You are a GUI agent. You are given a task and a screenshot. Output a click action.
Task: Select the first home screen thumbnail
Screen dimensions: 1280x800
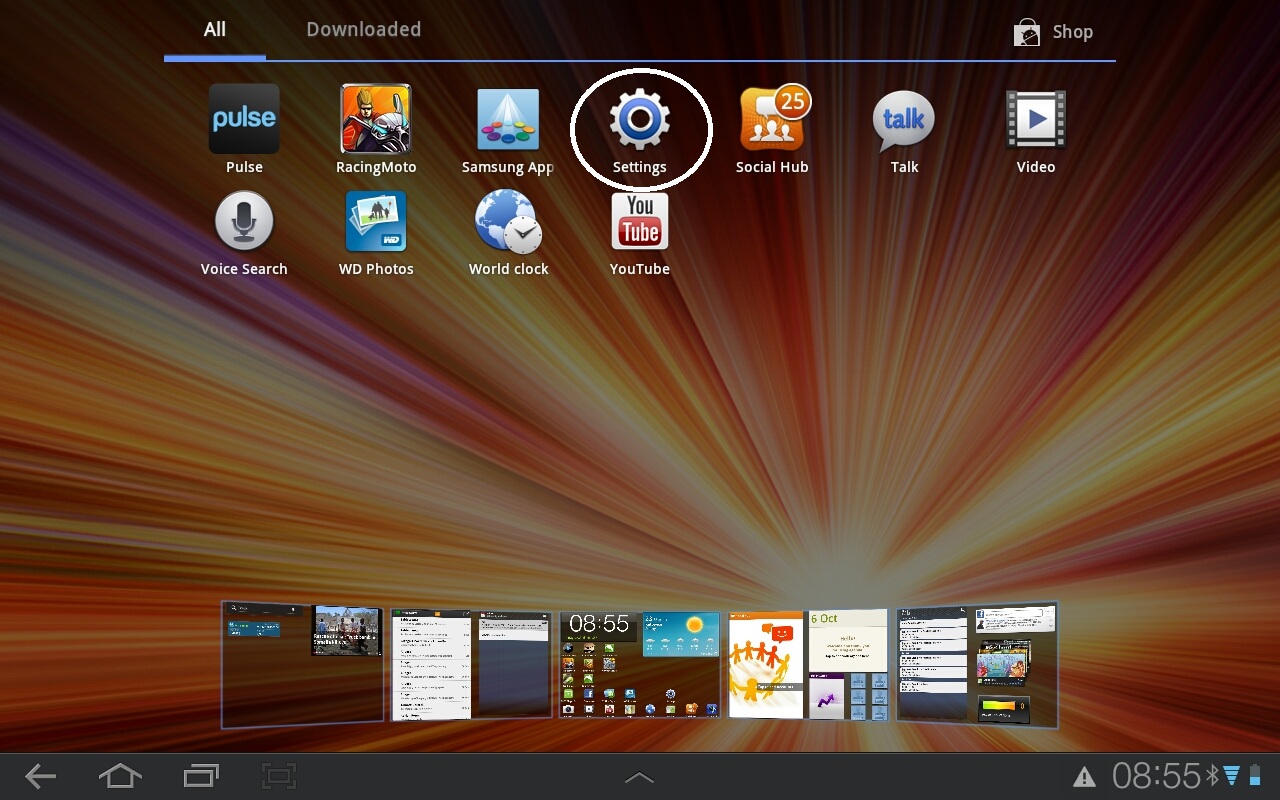pos(302,664)
